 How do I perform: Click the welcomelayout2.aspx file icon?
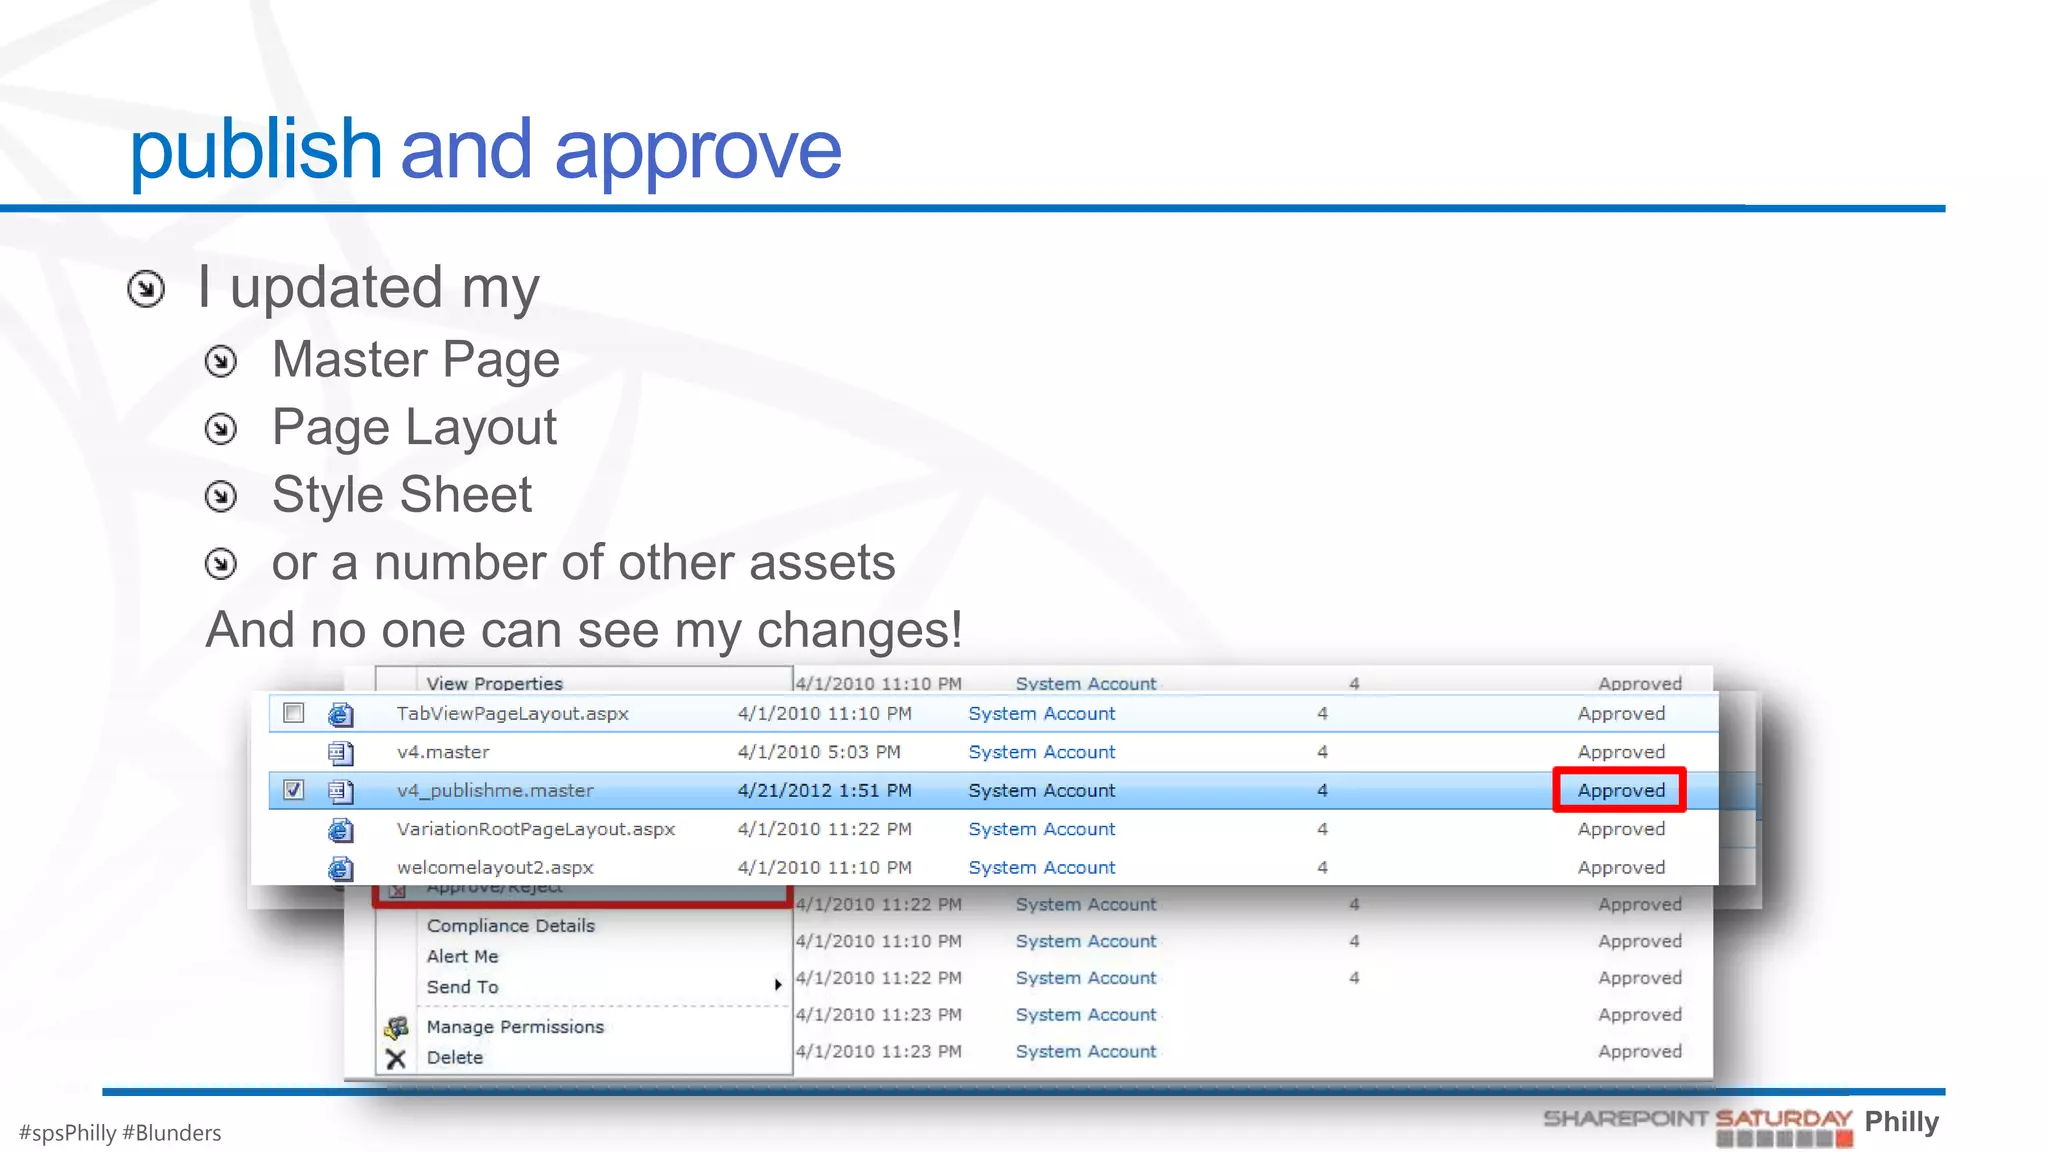pos(340,868)
